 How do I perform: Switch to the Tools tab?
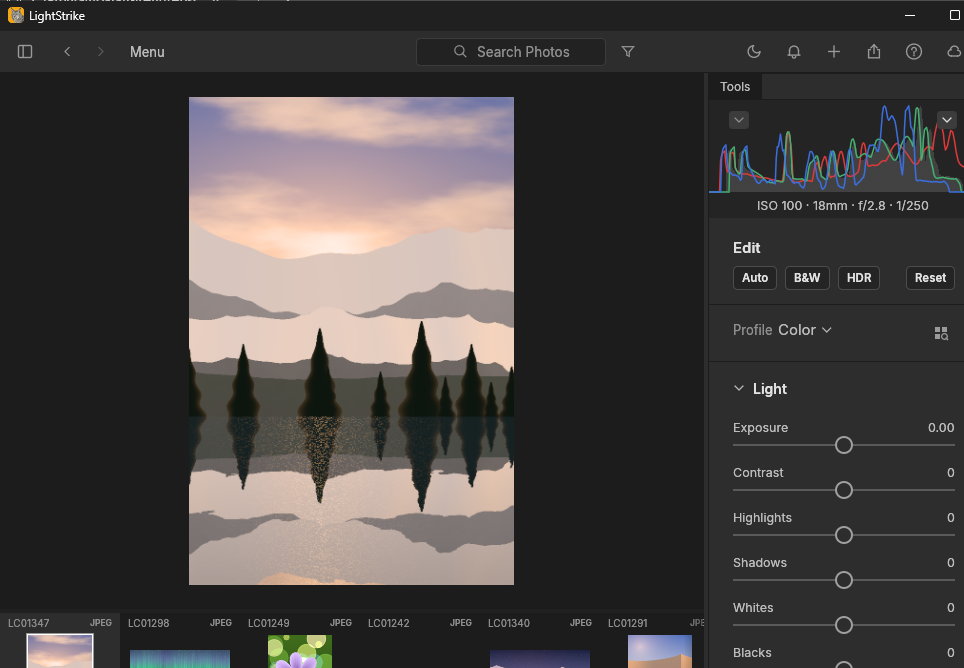(735, 87)
